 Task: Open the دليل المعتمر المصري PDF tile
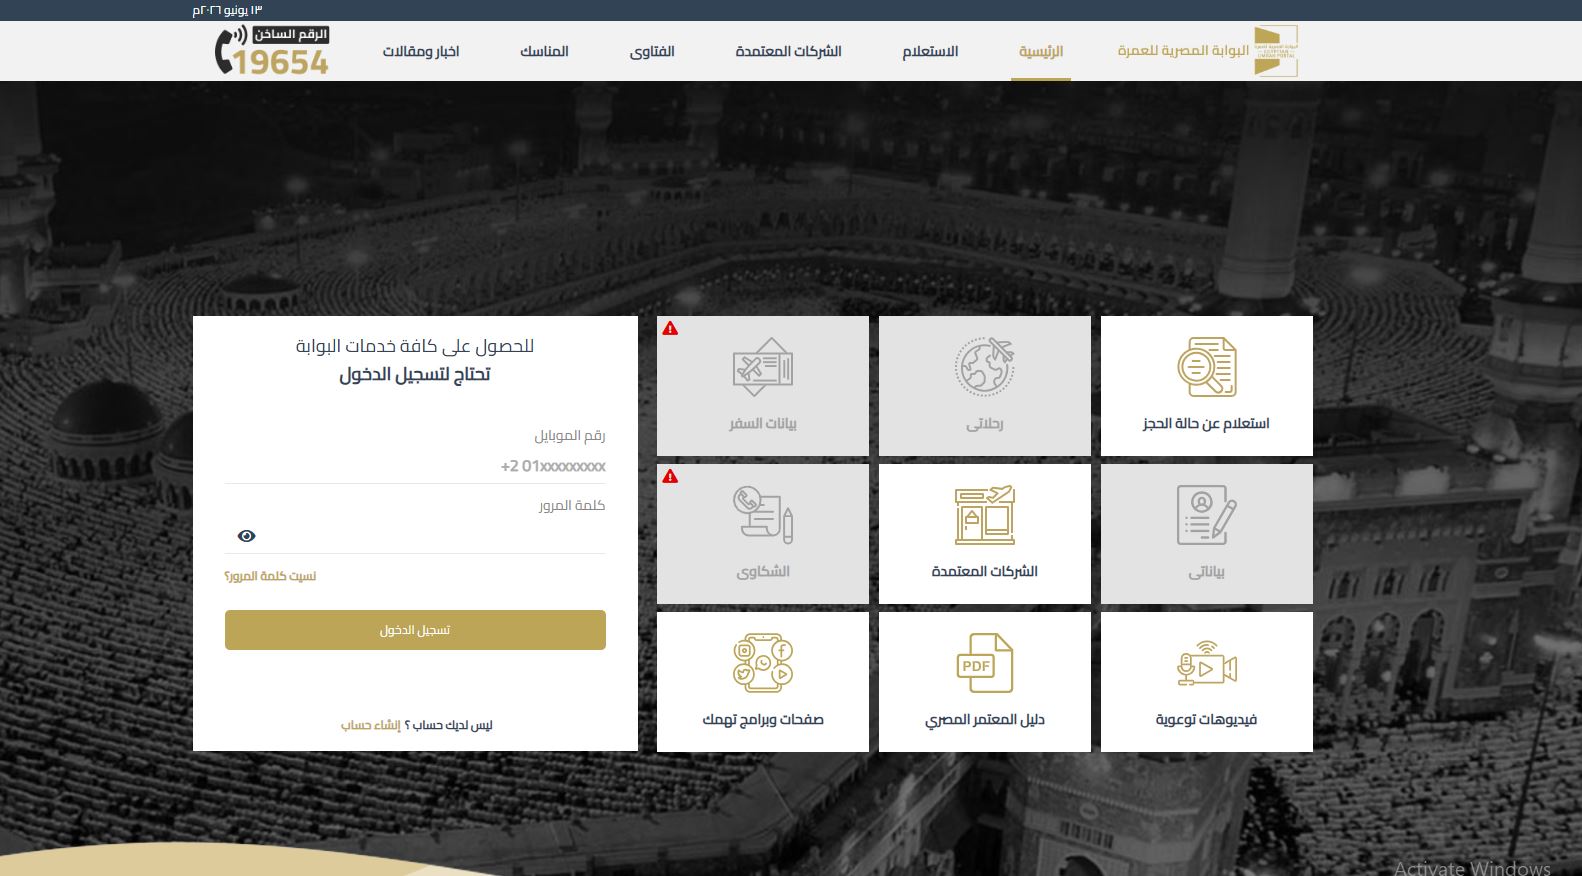[985, 682]
